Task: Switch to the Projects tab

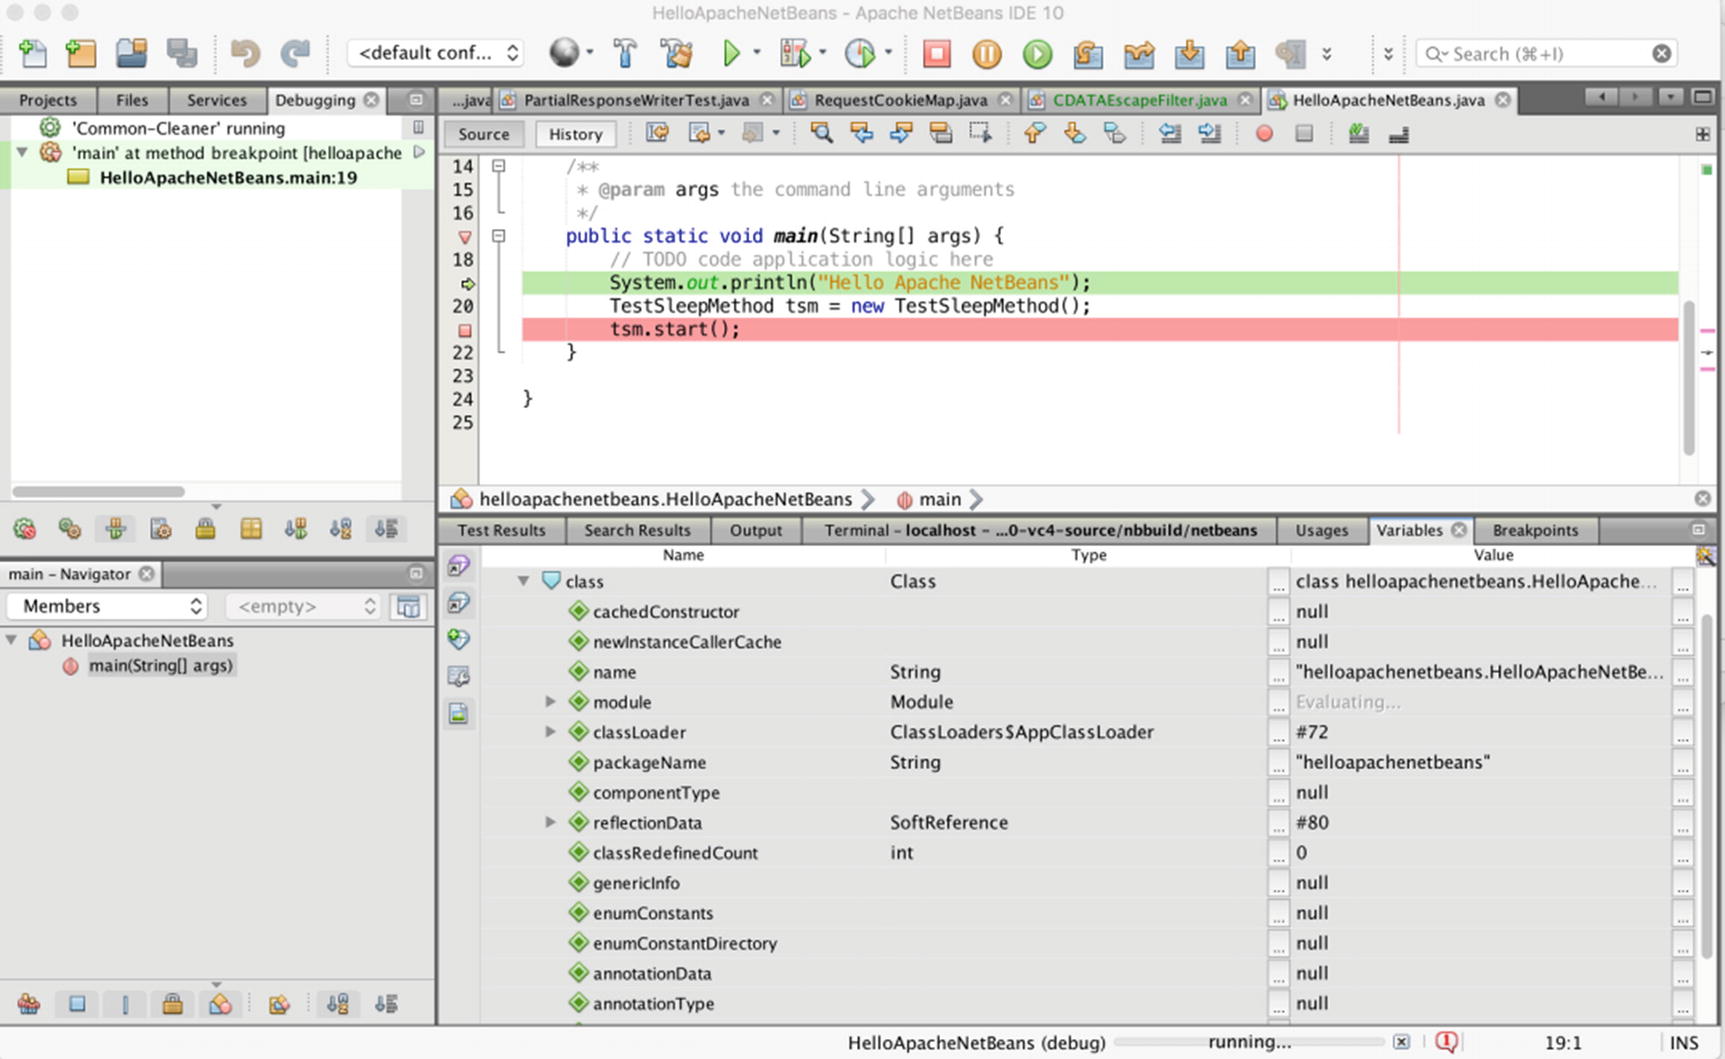Action: pyautogui.click(x=48, y=100)
